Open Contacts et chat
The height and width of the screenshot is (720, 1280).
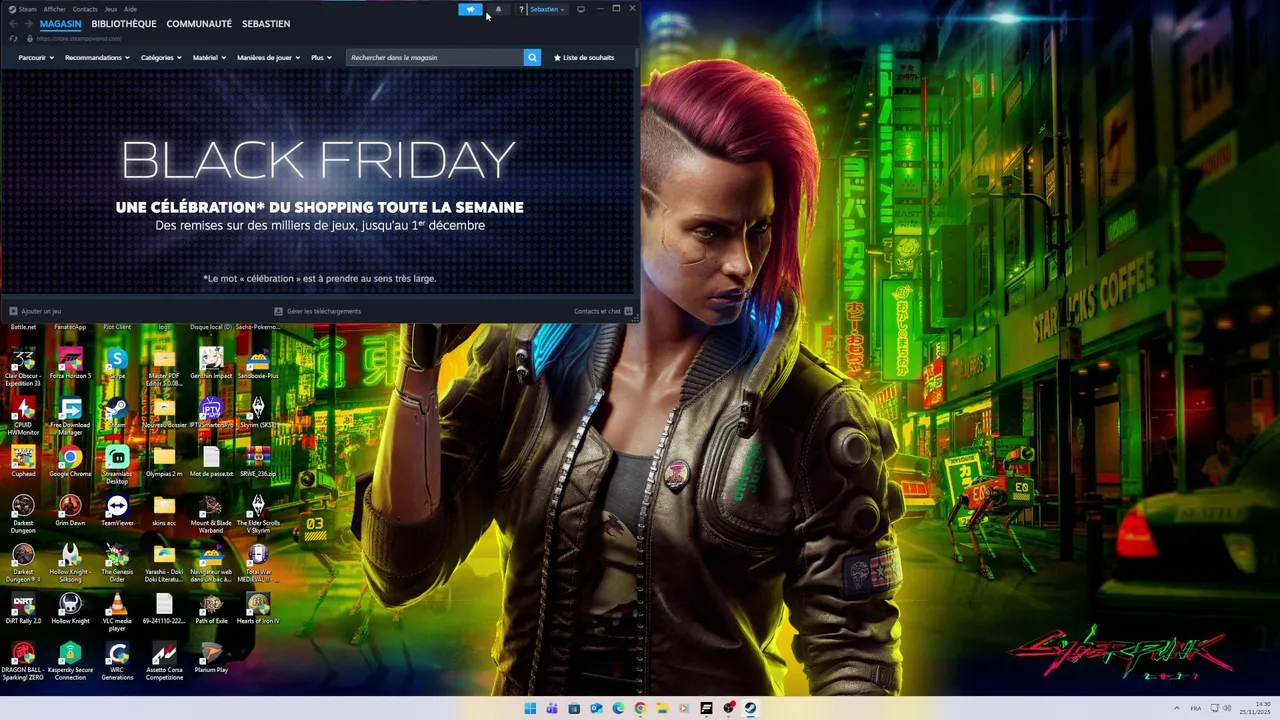pyautogui.click(x=603, y=311)
